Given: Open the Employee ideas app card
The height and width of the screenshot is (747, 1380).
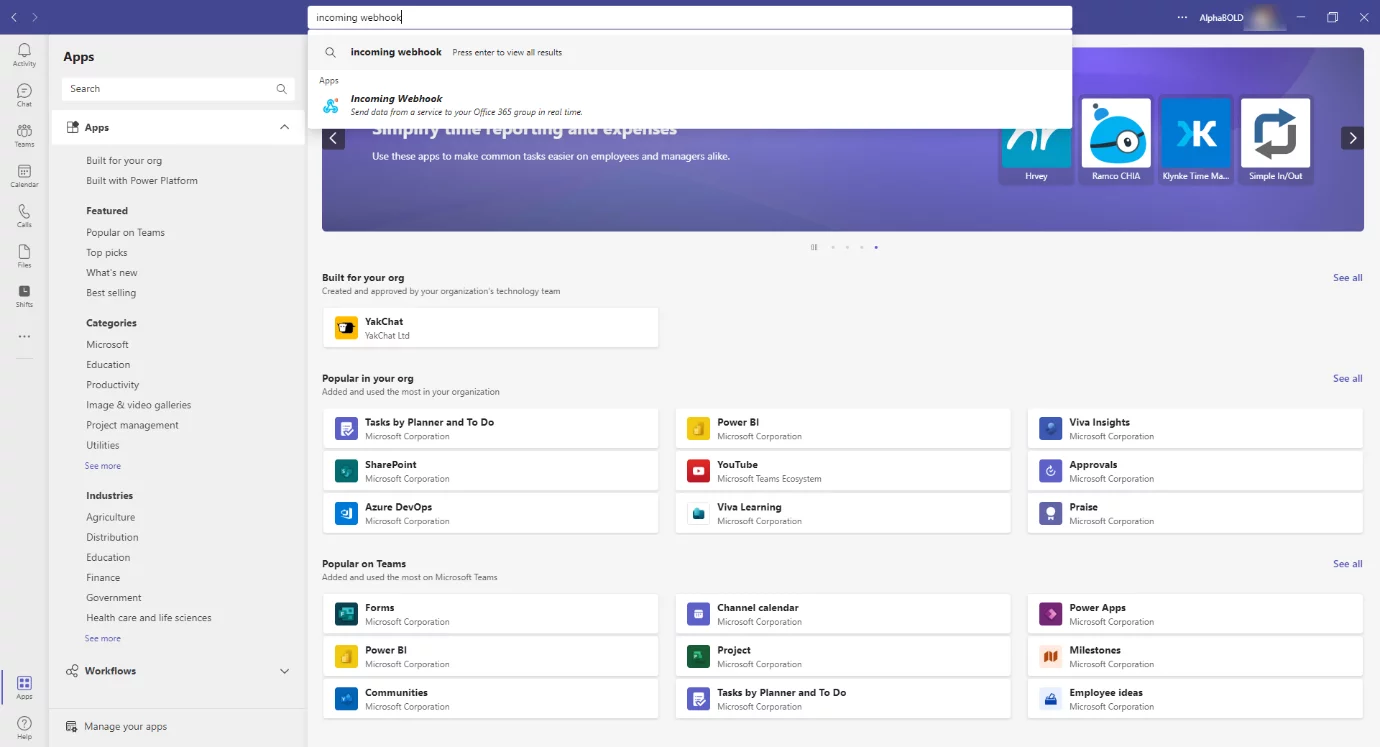Looking at the screenshot, I should point(1195,698).
